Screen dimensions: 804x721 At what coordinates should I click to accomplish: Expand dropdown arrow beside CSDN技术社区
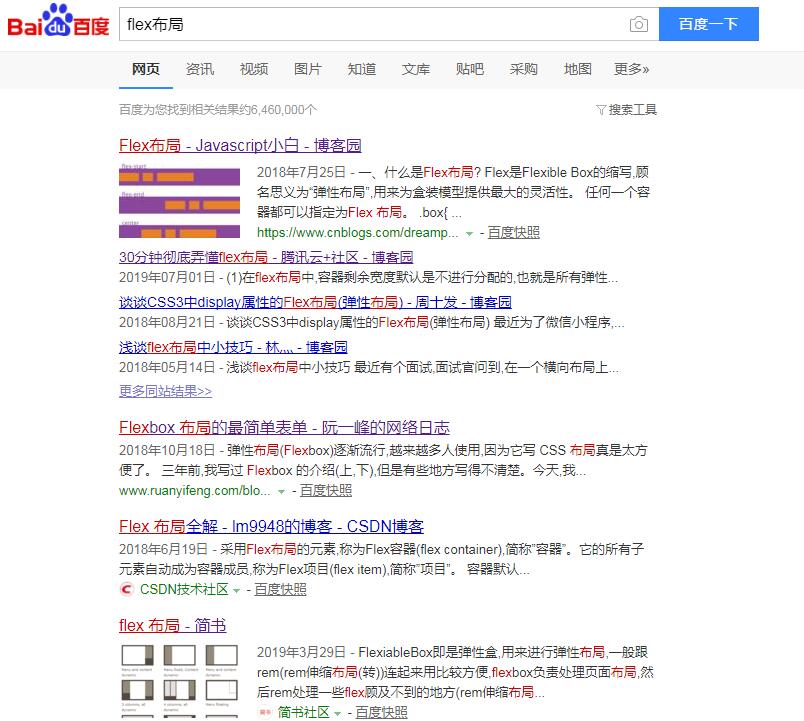tap(236, 591)
